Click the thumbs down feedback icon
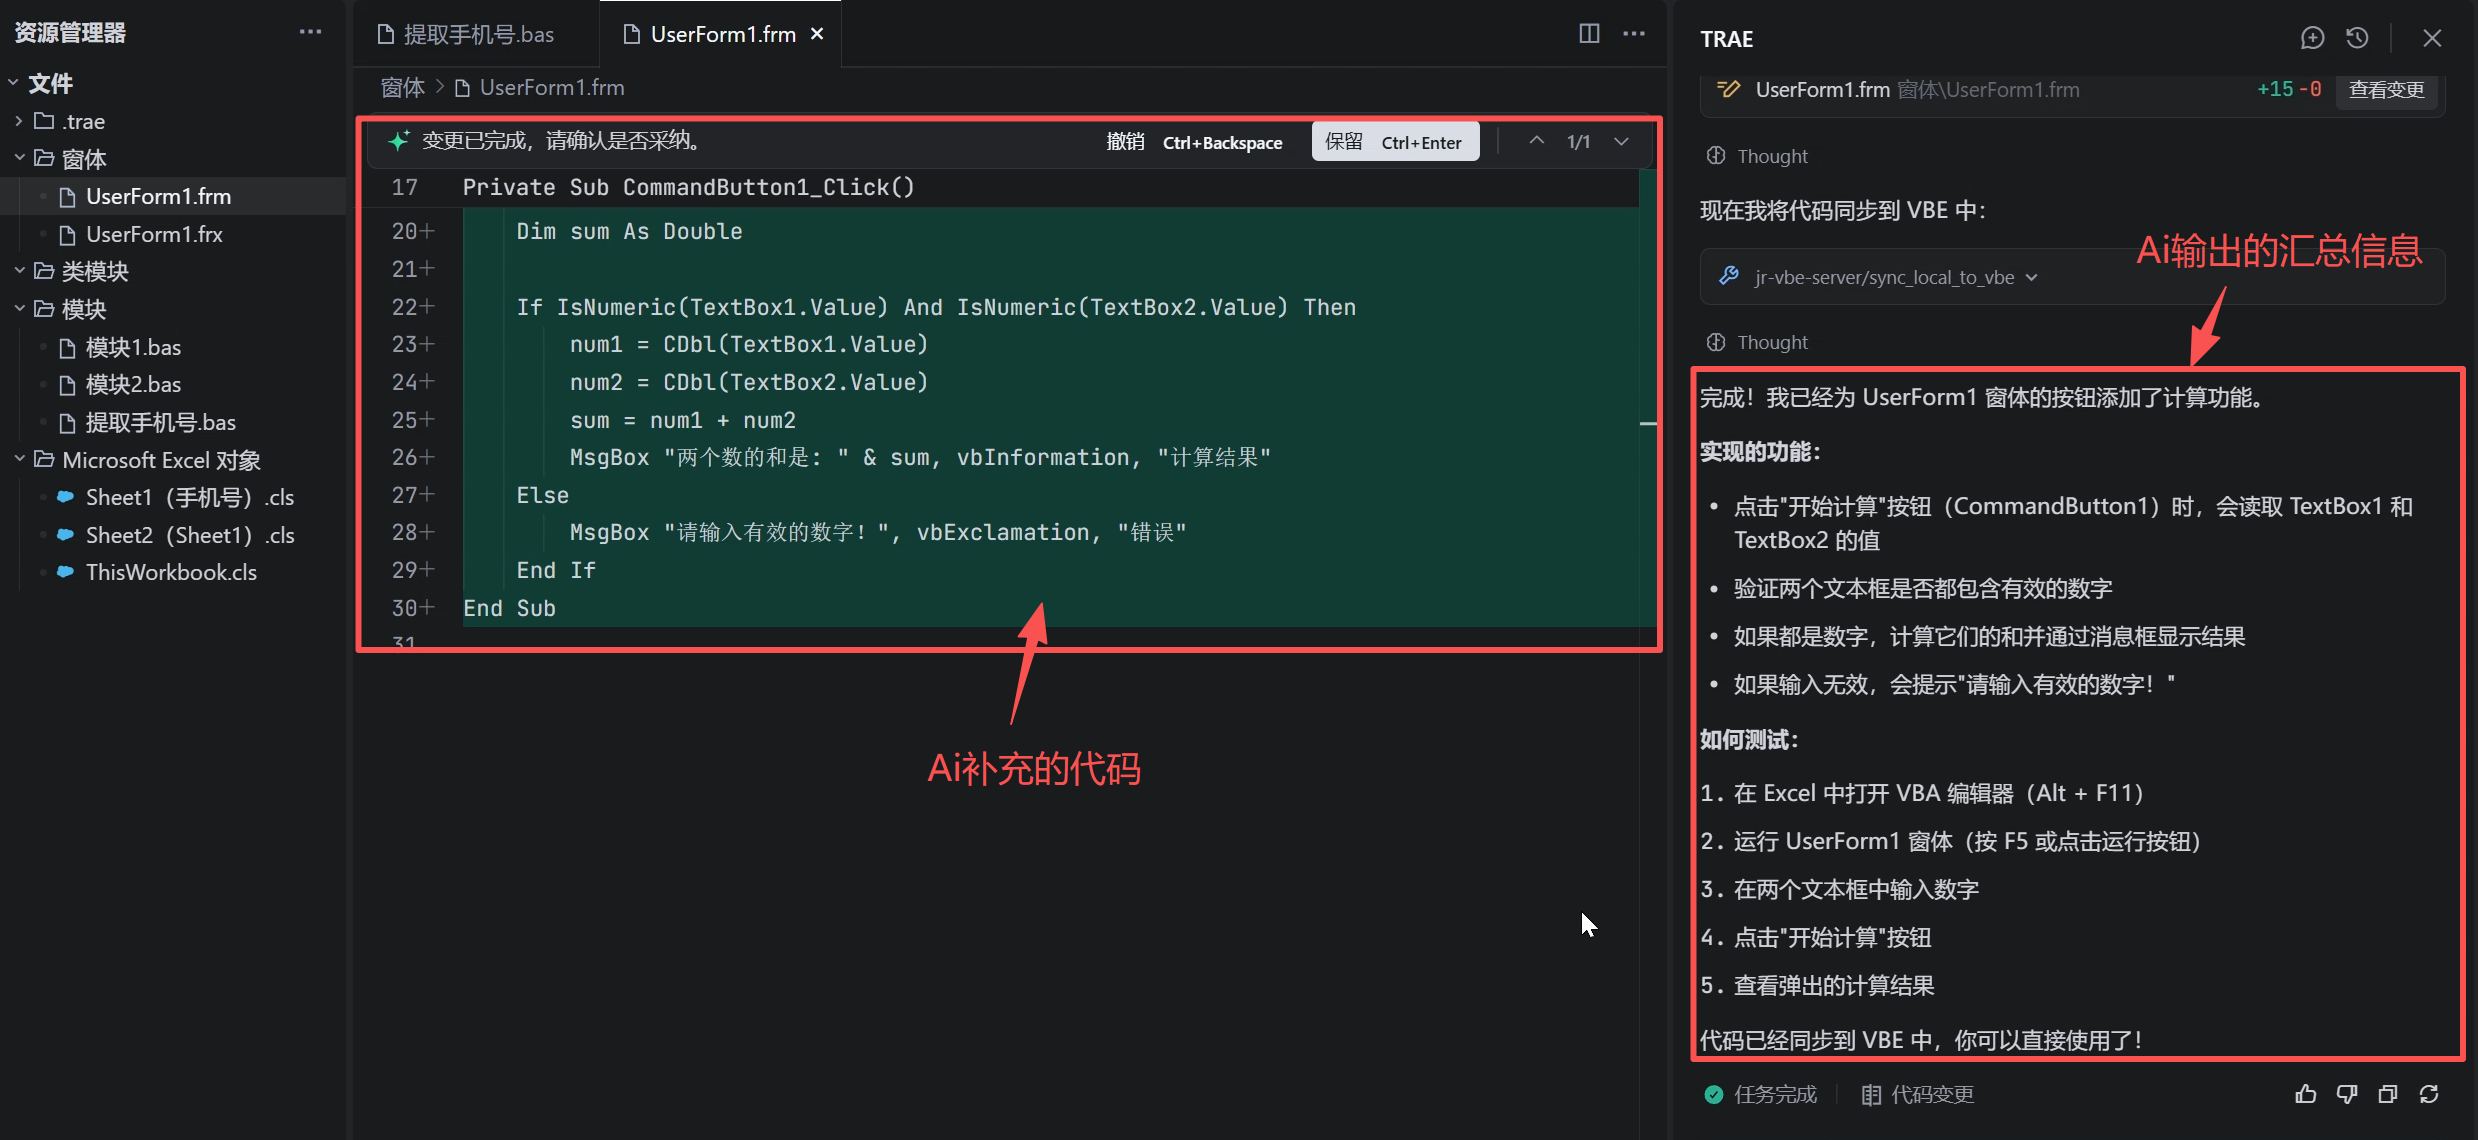The image size is (2478, 1140). [x=2346, y=1094]
